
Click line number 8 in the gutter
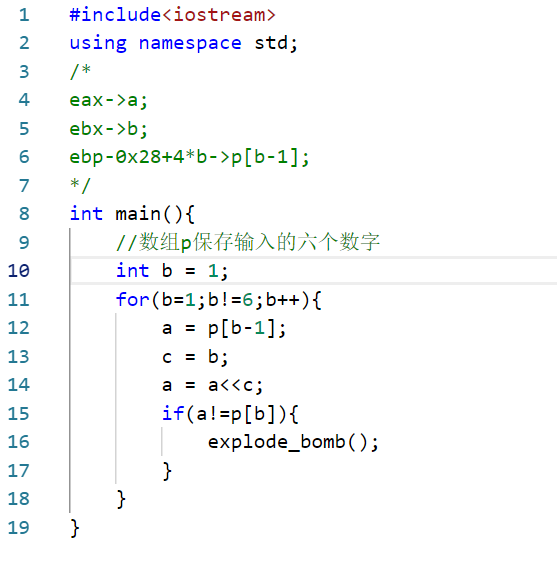tap(24, 214)
